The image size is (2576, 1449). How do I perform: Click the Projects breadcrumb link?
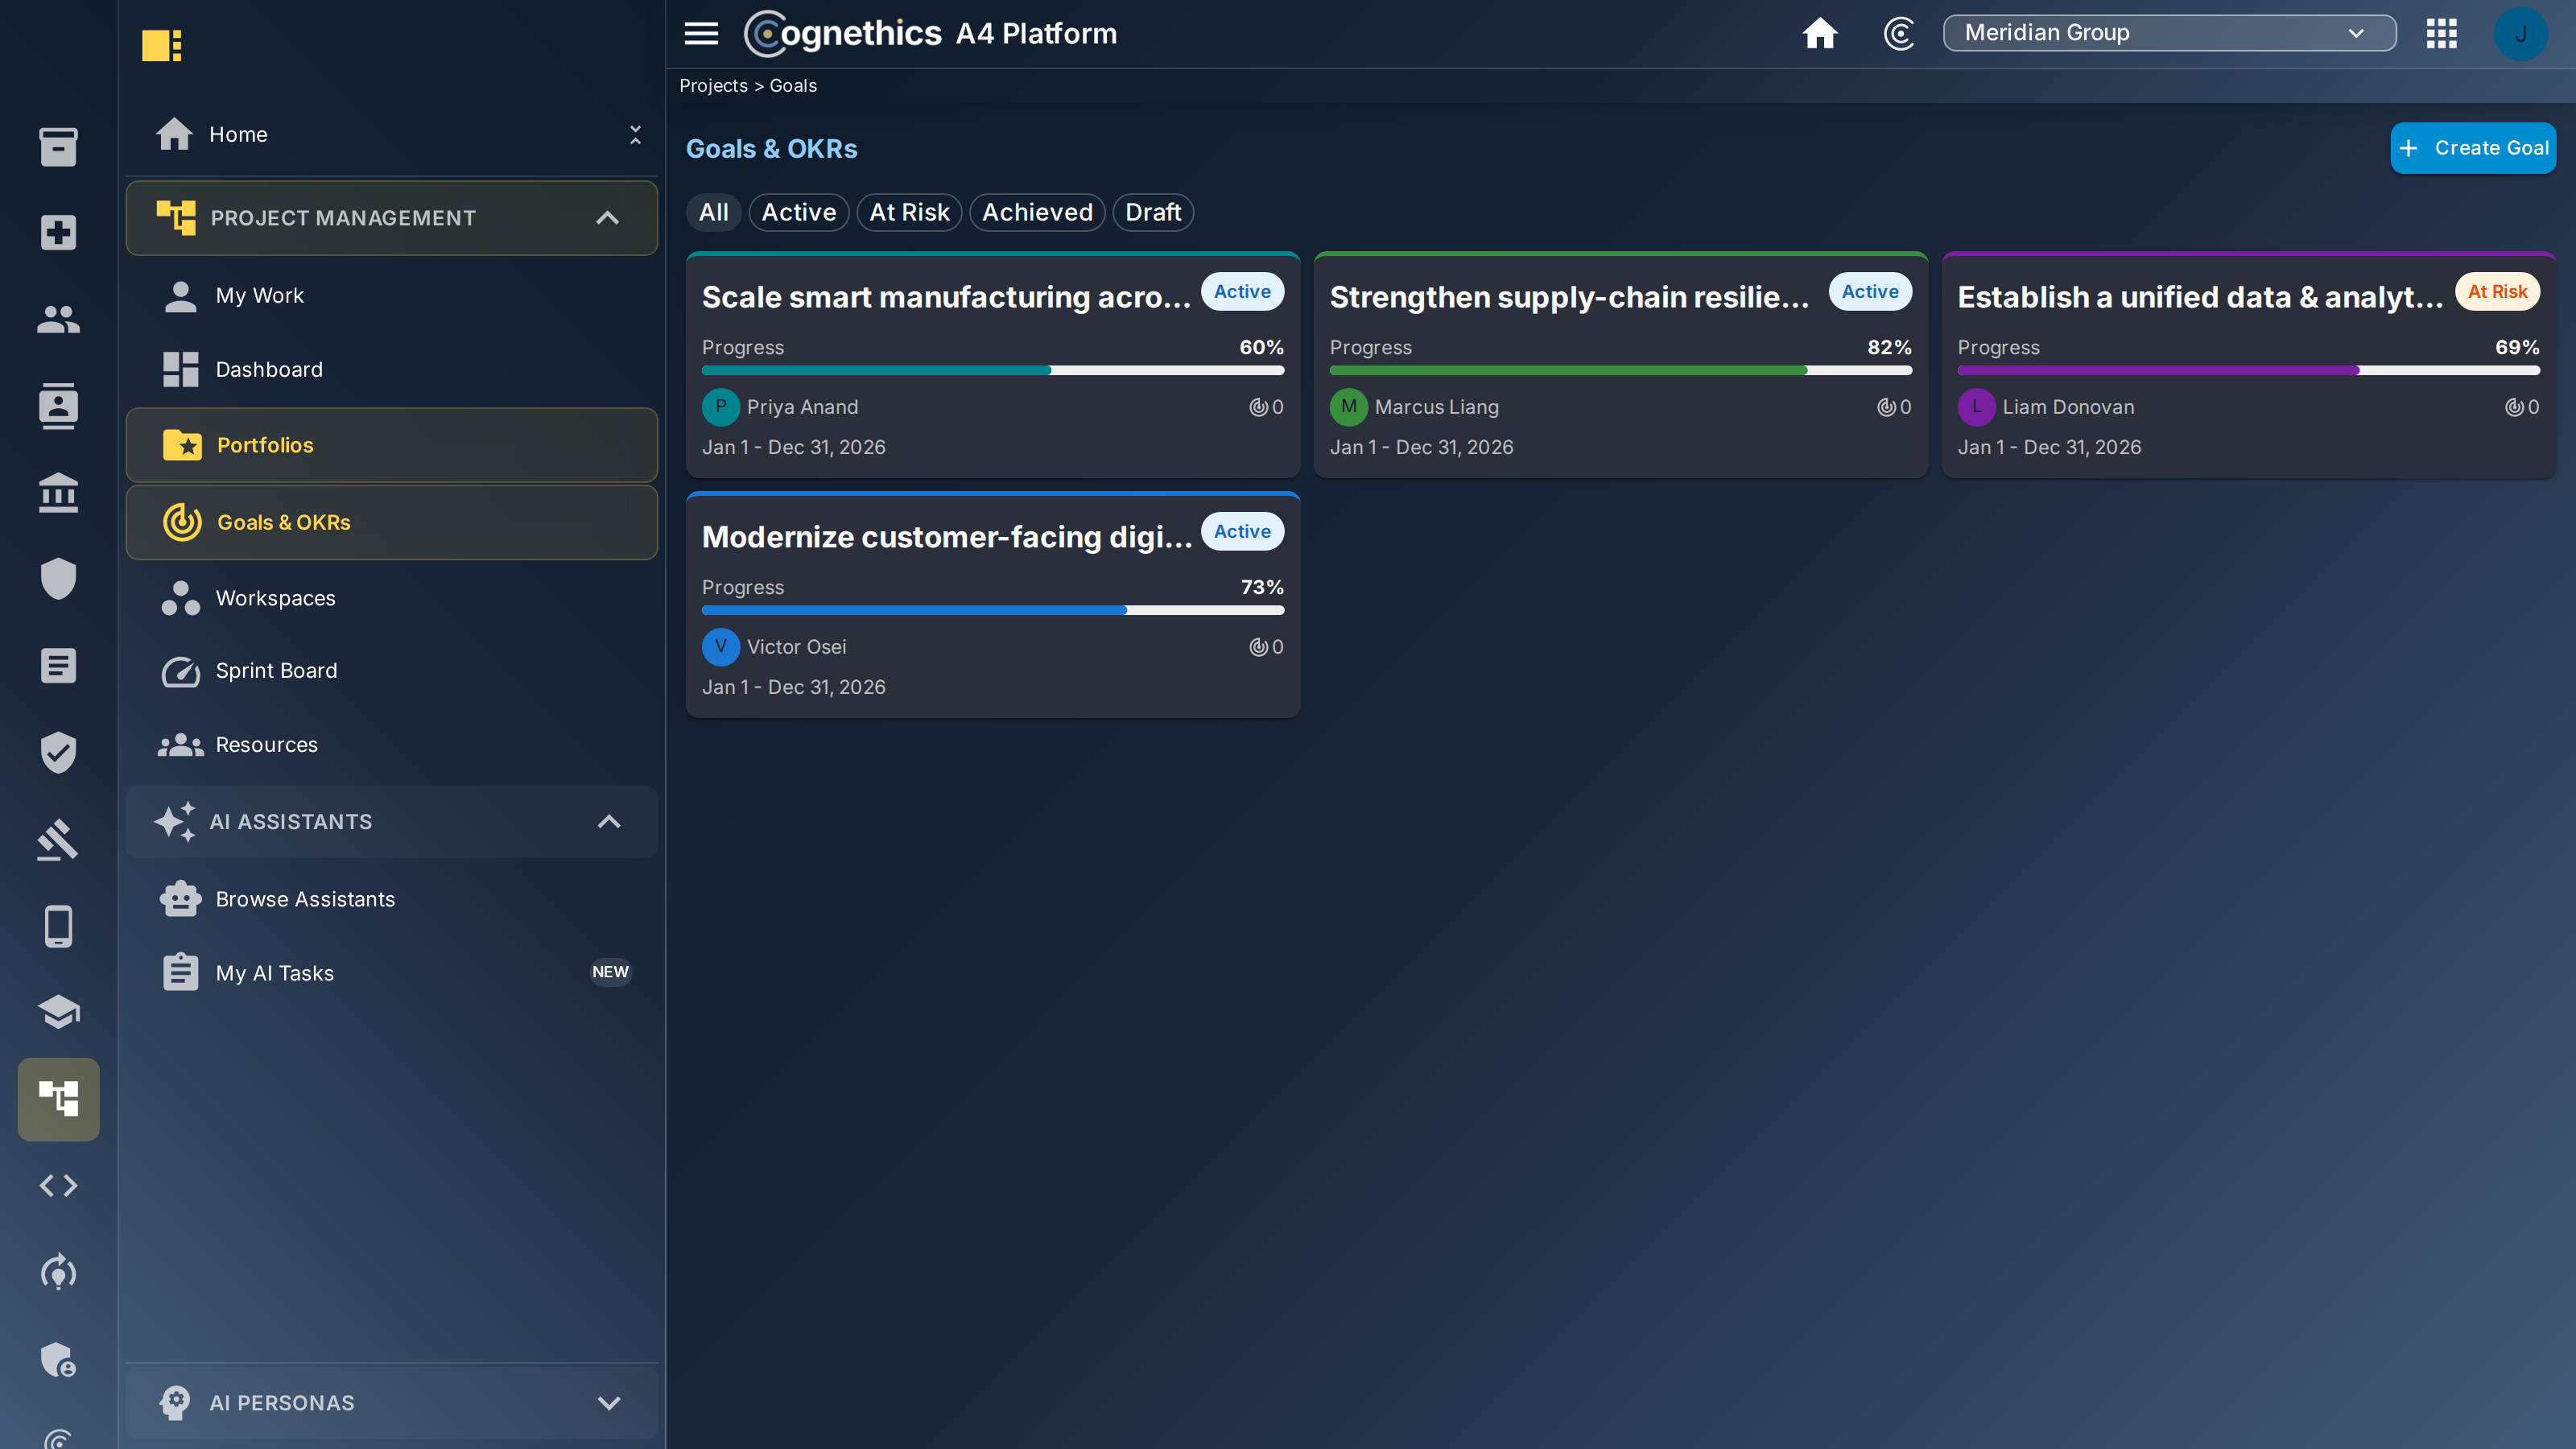click(x=713, y=86)
